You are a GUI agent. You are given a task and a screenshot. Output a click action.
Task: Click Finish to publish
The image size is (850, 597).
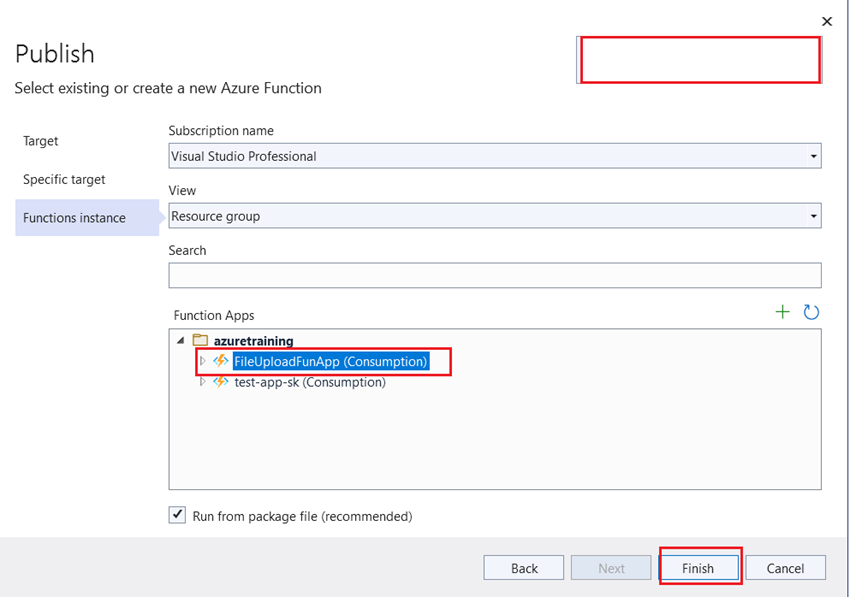(x=700, y=567)
